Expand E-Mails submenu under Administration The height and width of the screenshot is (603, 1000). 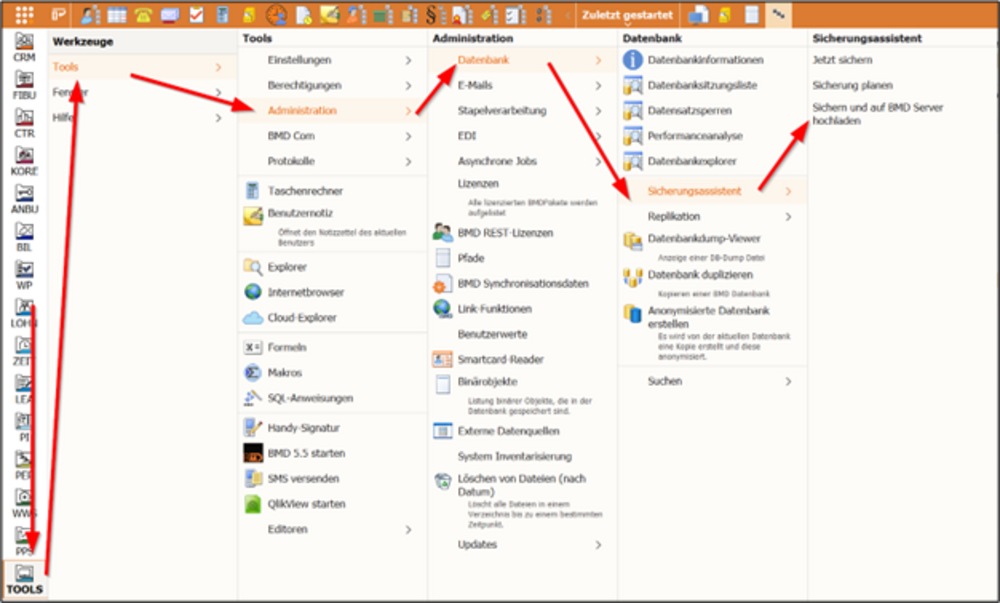point(522,85)
